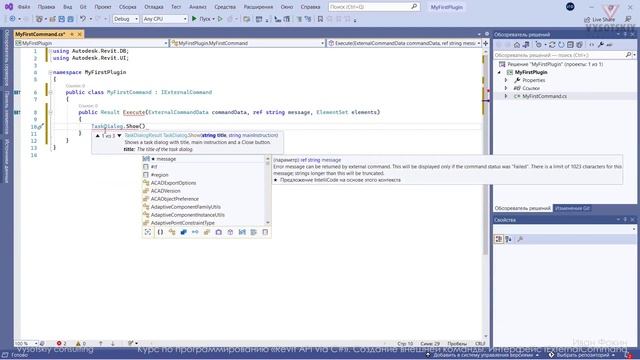Click the Bookmark toolbar icon

pyautogui.click(x=320, y=19)
